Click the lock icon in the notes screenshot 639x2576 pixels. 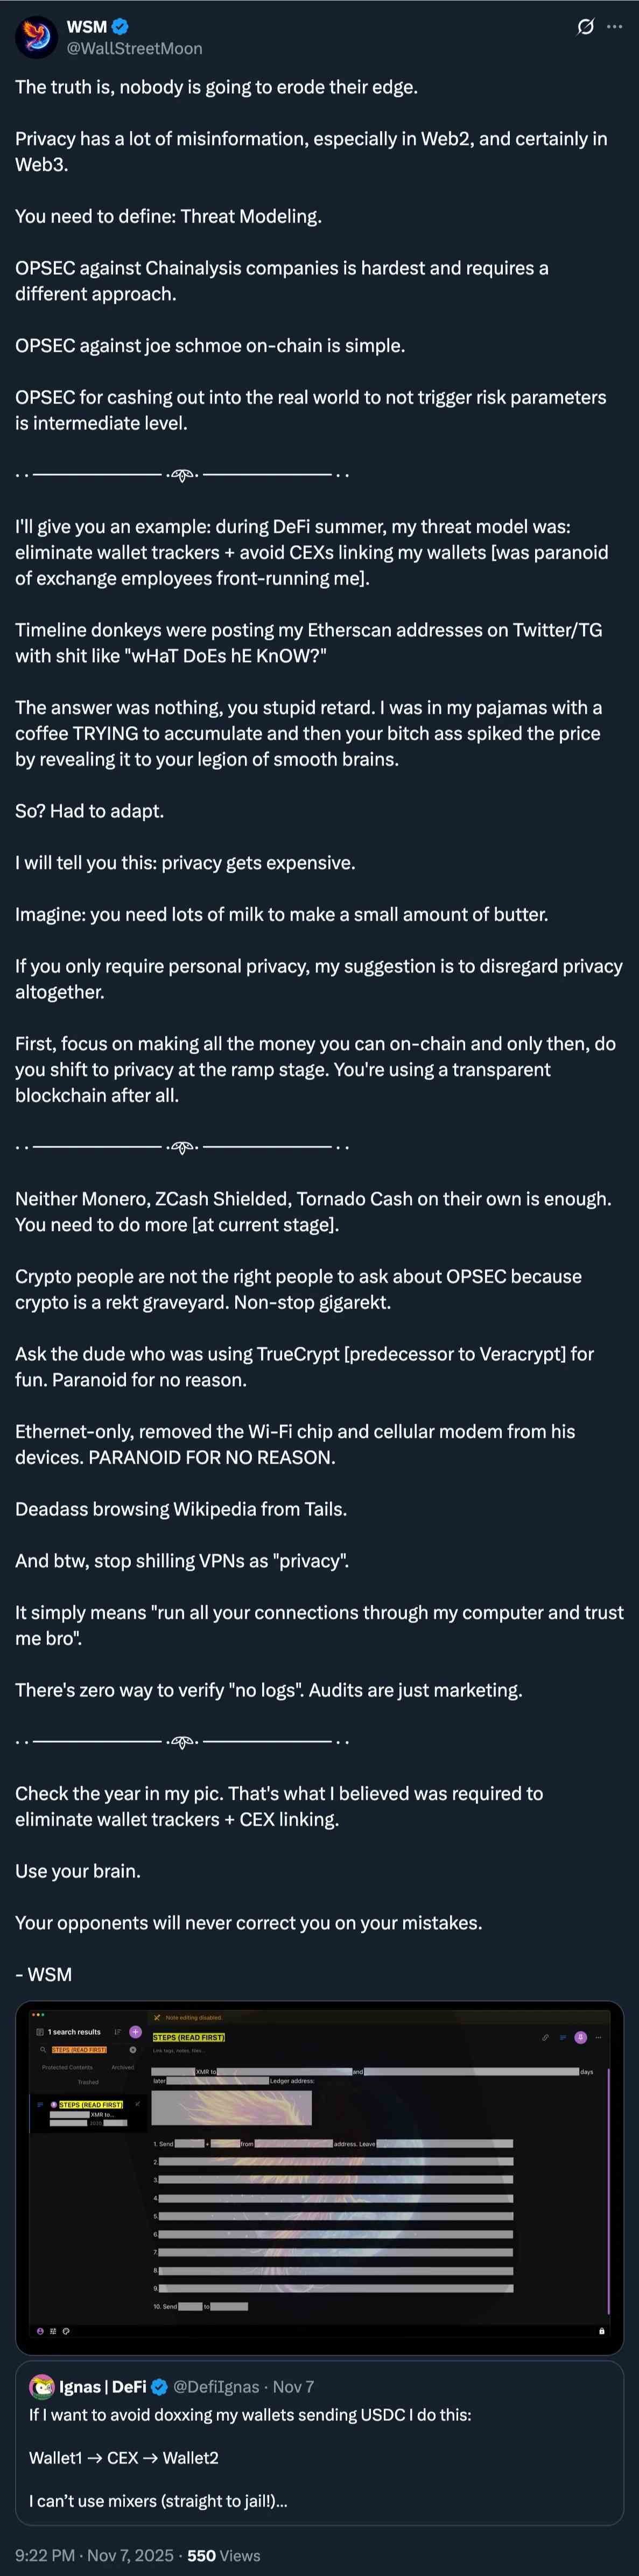point(601,2331)
